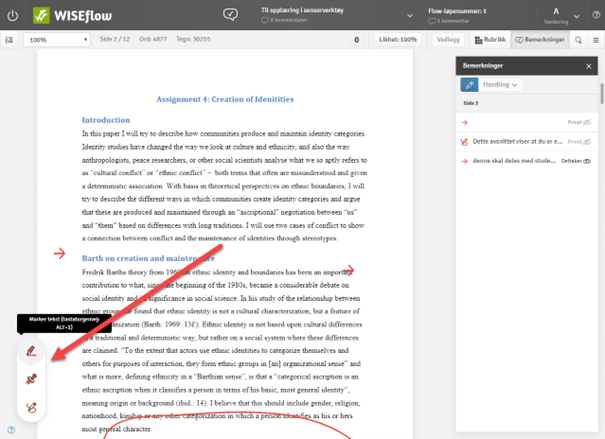Click the power/logout icon
This screenshot has height=439, width=605.
point(13,16)
